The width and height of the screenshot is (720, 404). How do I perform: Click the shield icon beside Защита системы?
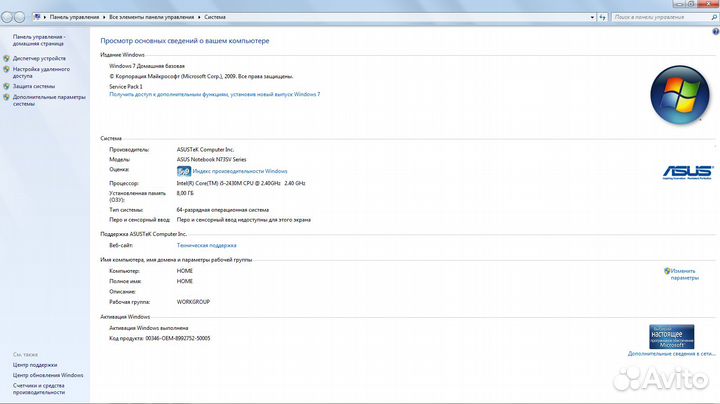[x=7, y=86]
